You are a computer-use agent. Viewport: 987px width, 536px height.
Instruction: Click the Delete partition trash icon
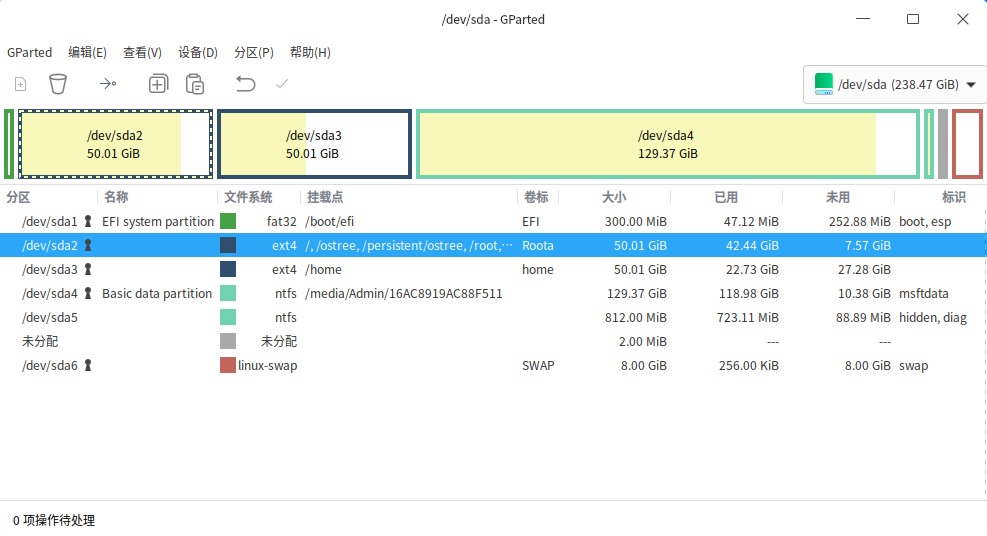58,84
